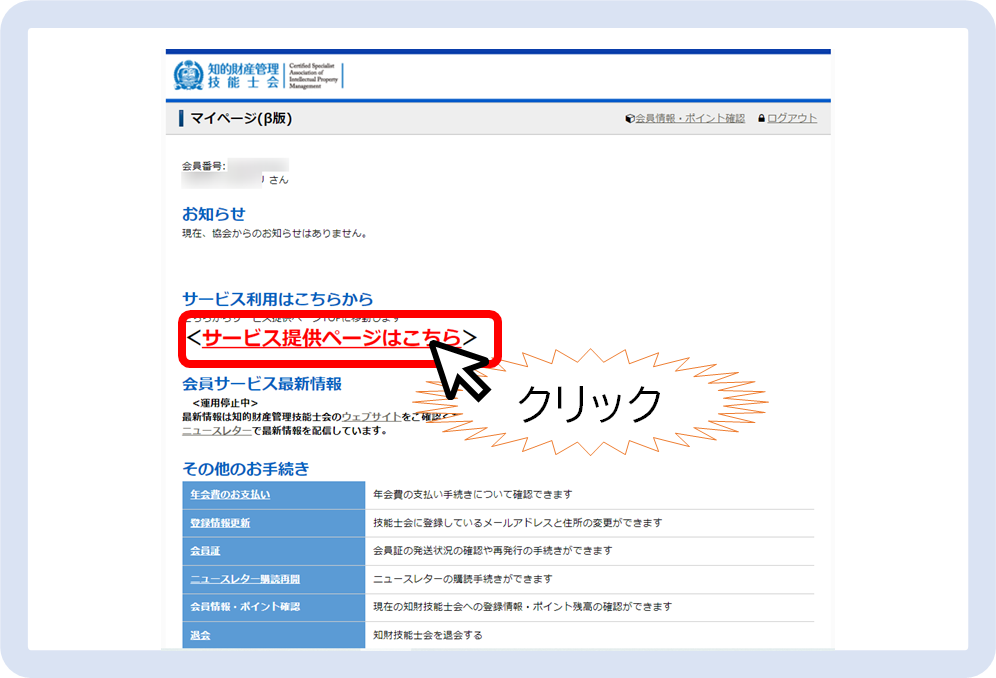This screenshot has width=996, height=678.
Task: Open the ニュースレター link in 最新情報
Action: 217,430
